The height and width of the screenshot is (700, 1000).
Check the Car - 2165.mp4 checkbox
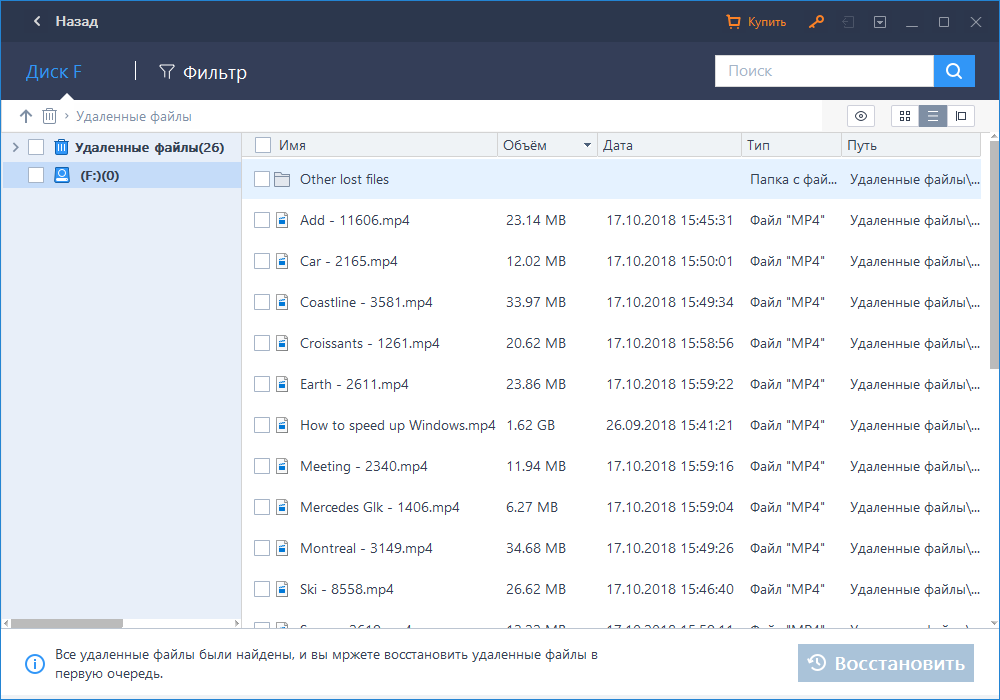[x=262, y=261]
